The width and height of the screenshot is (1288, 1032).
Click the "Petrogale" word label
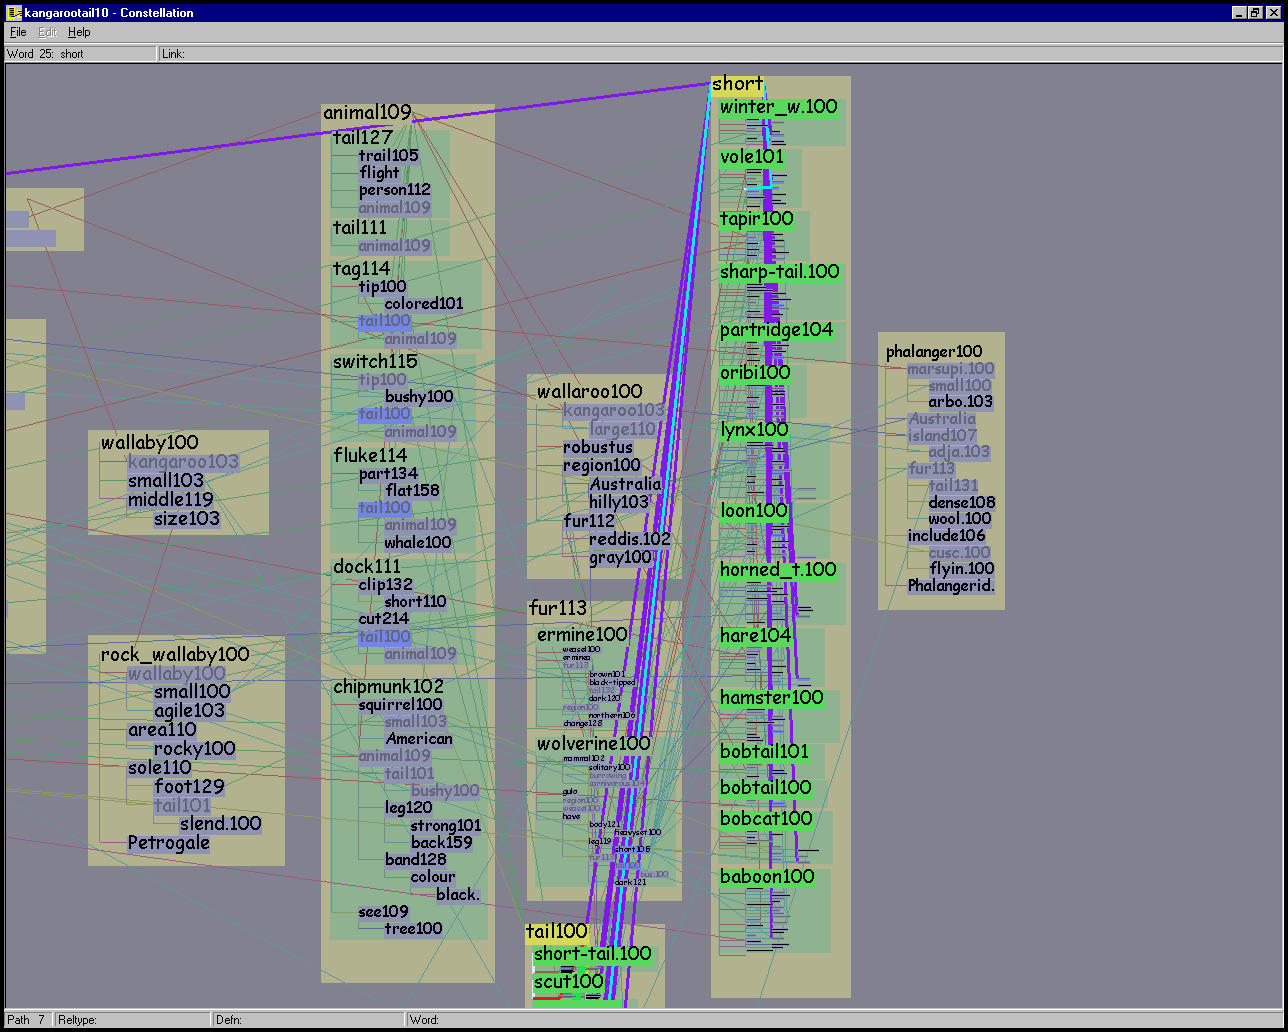point(169,843)
